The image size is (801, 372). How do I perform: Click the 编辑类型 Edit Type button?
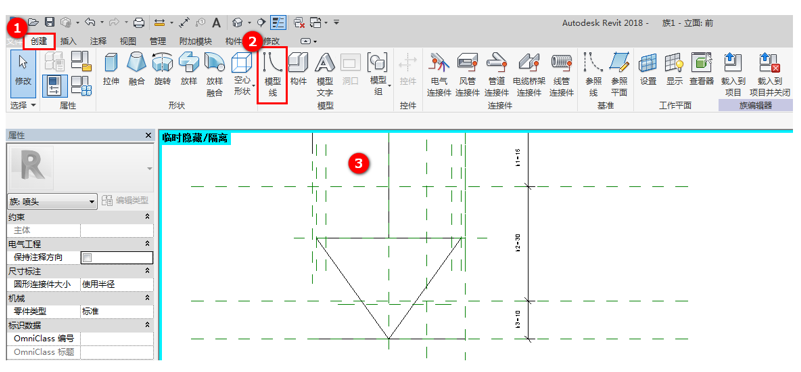(125, 201)
